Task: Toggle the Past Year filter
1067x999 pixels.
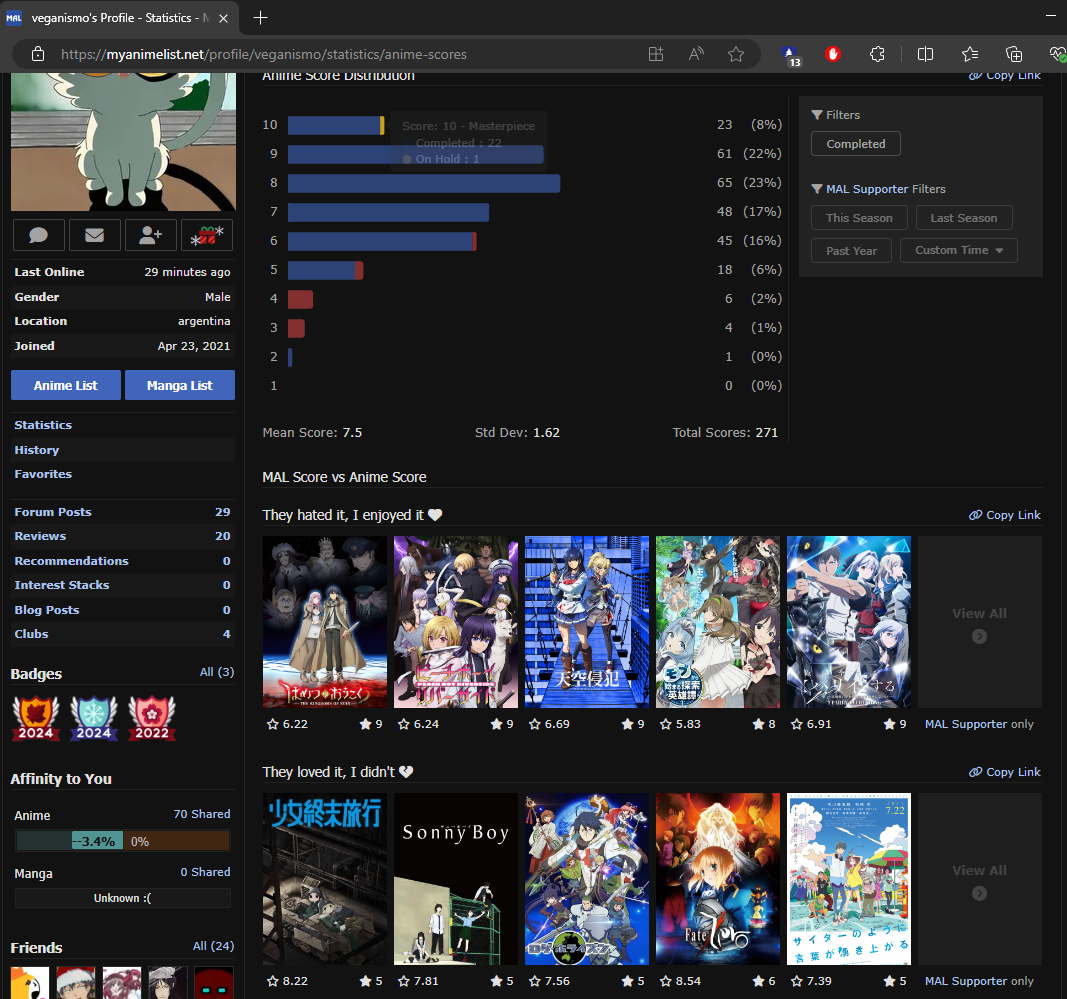Action: (851, 250)
